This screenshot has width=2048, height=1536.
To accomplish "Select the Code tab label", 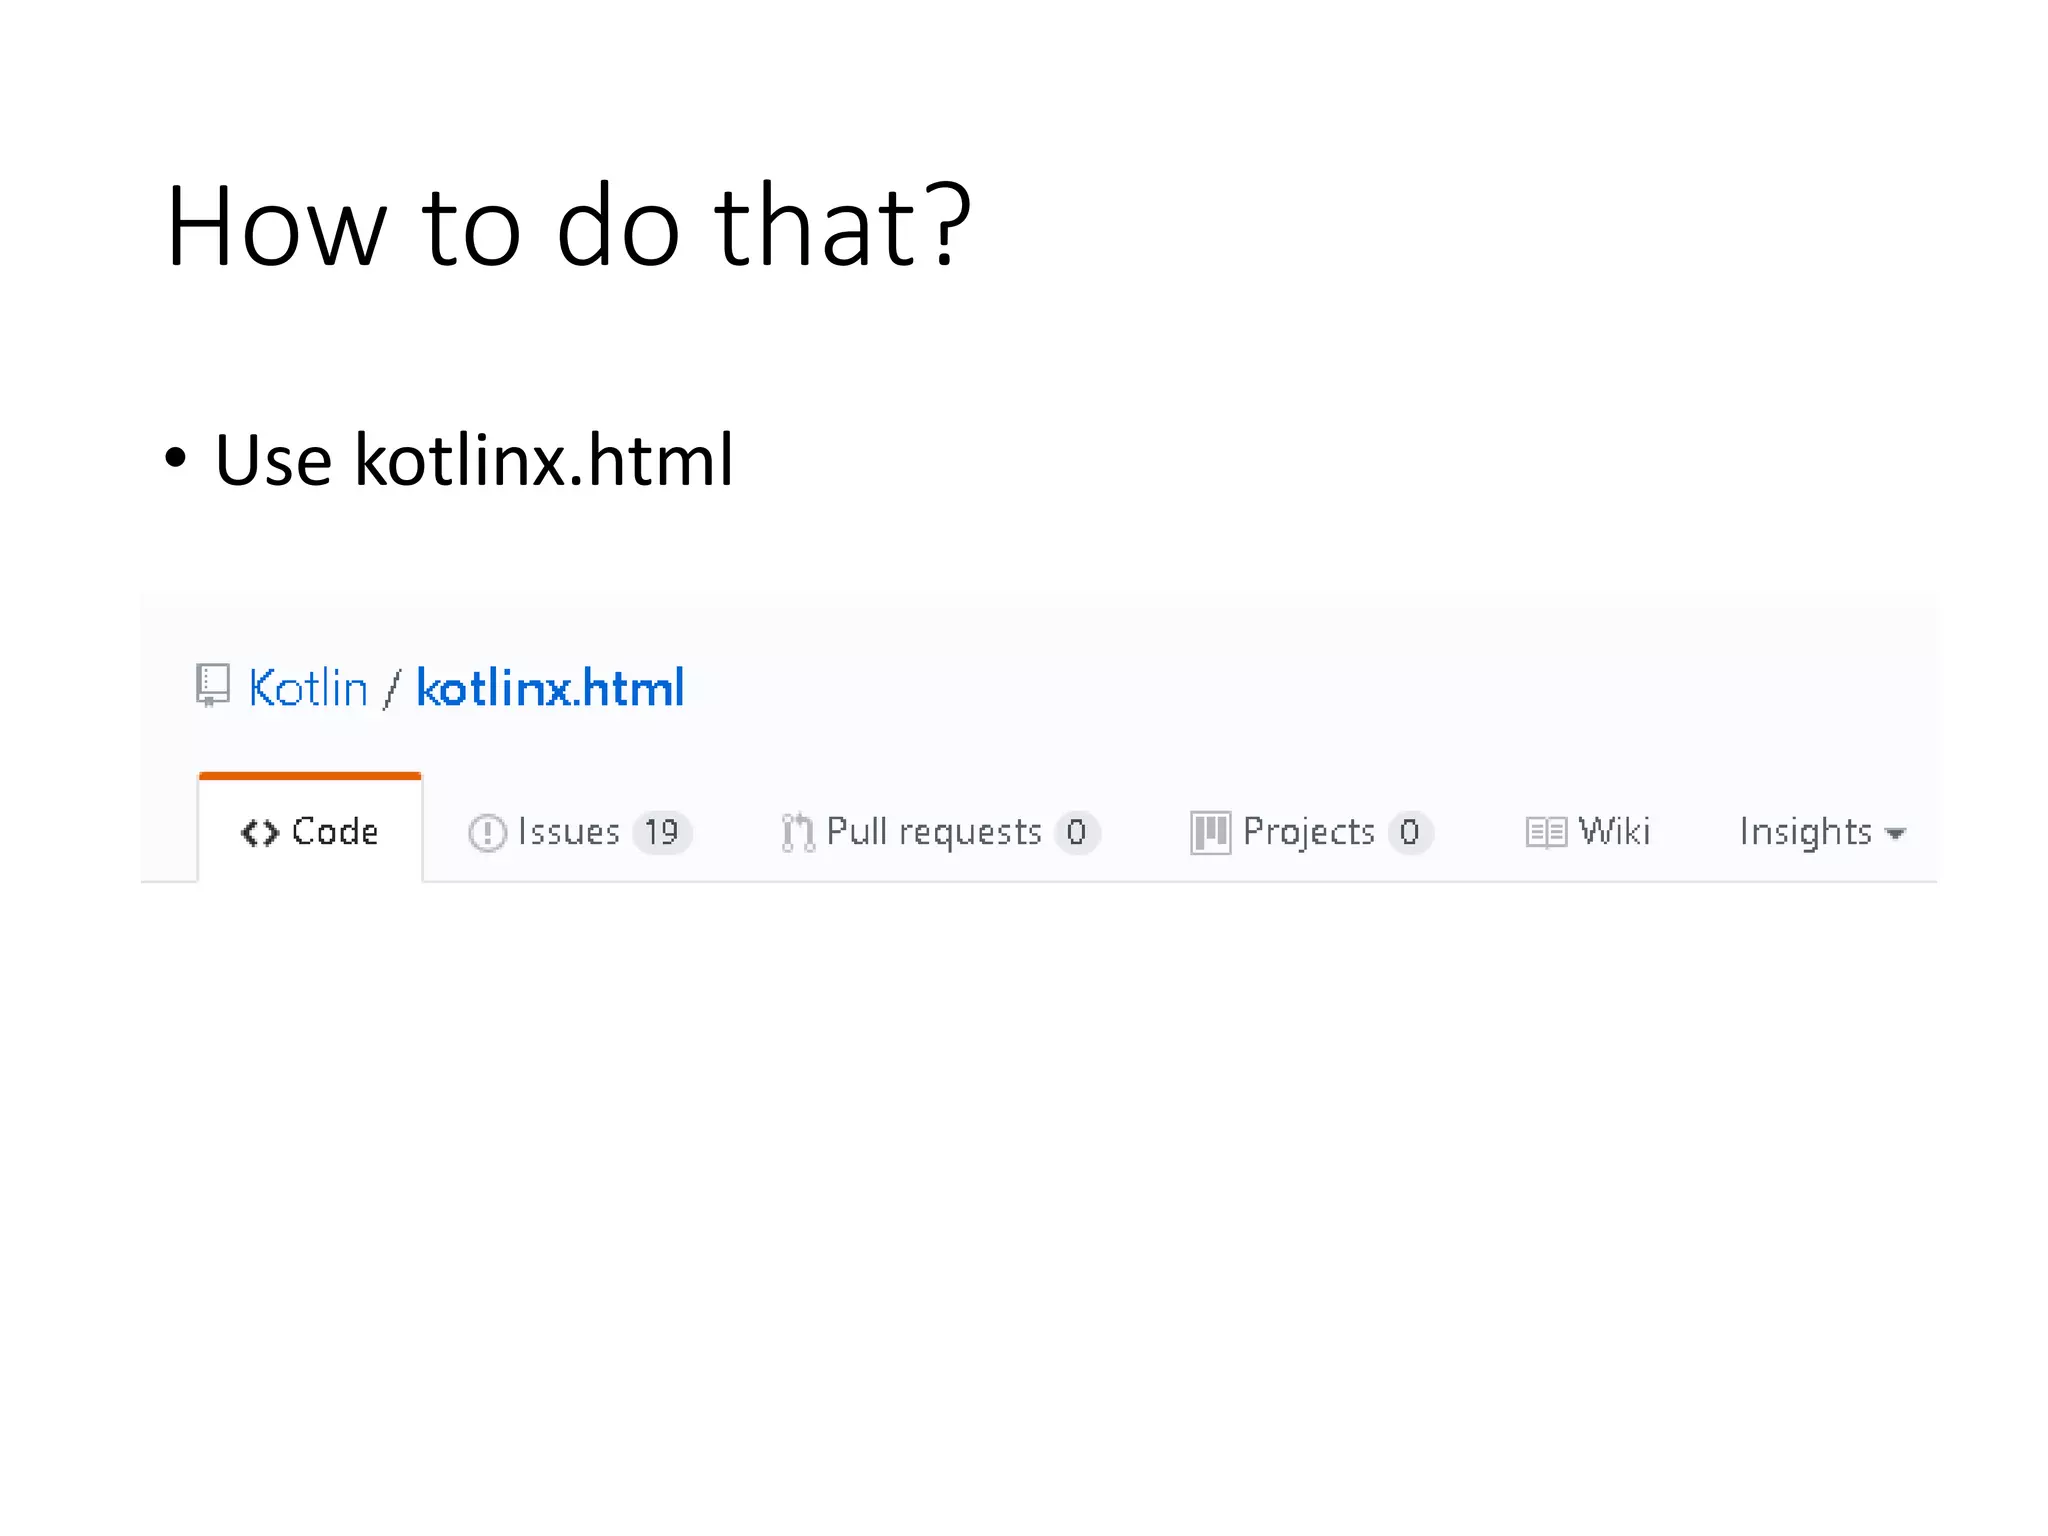I will pos(335,832).
